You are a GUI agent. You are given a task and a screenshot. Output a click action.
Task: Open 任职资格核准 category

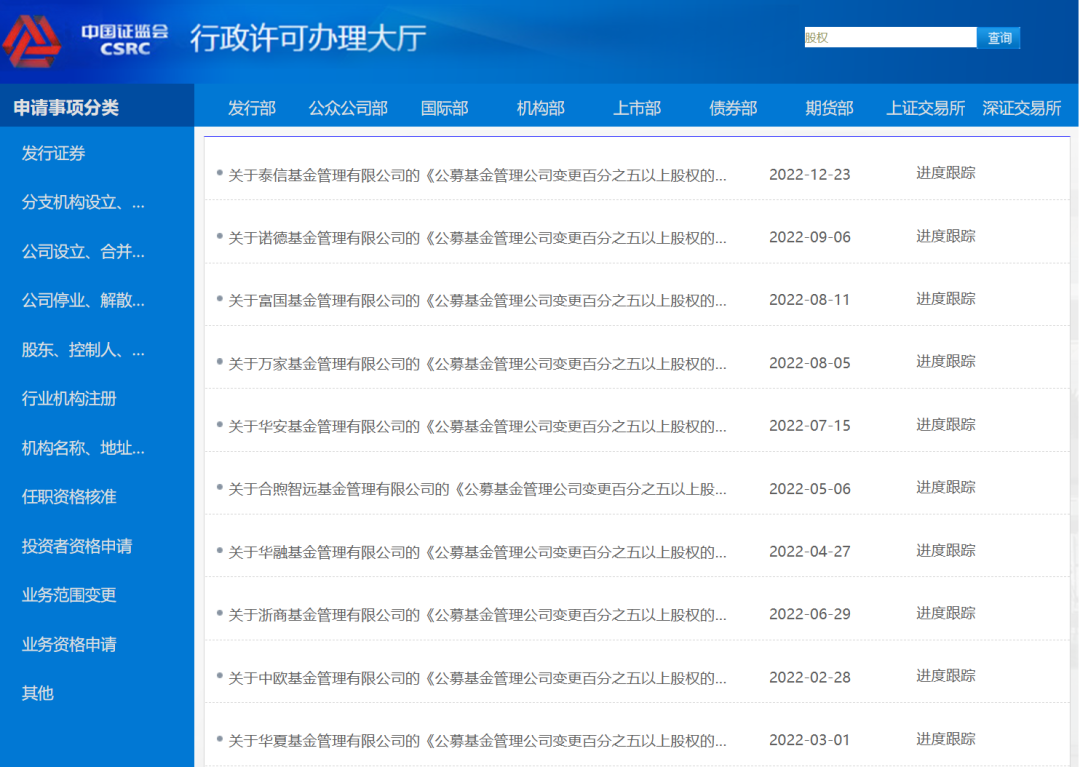(x=69, y=496)
